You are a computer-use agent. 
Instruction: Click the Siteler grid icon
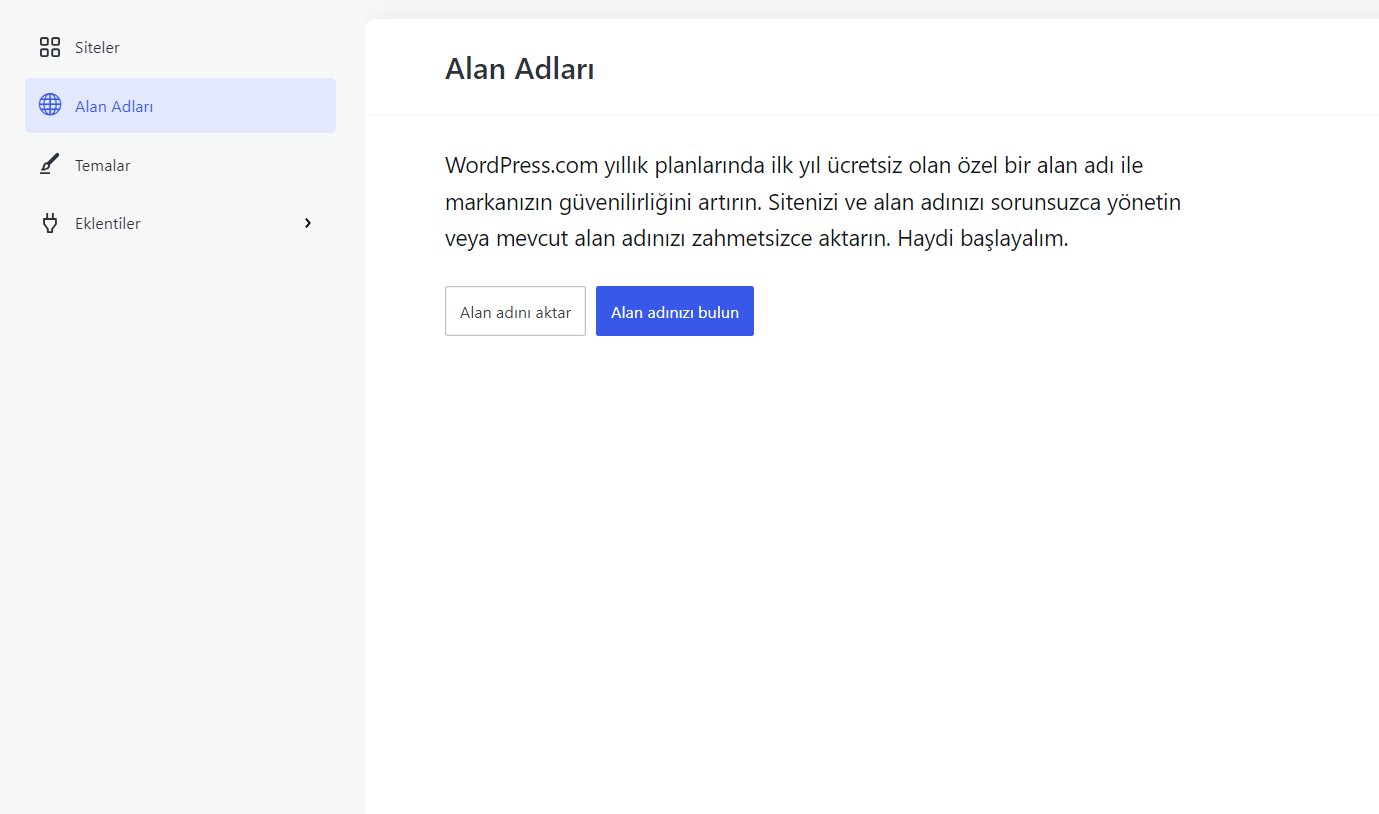click(50, 47)
